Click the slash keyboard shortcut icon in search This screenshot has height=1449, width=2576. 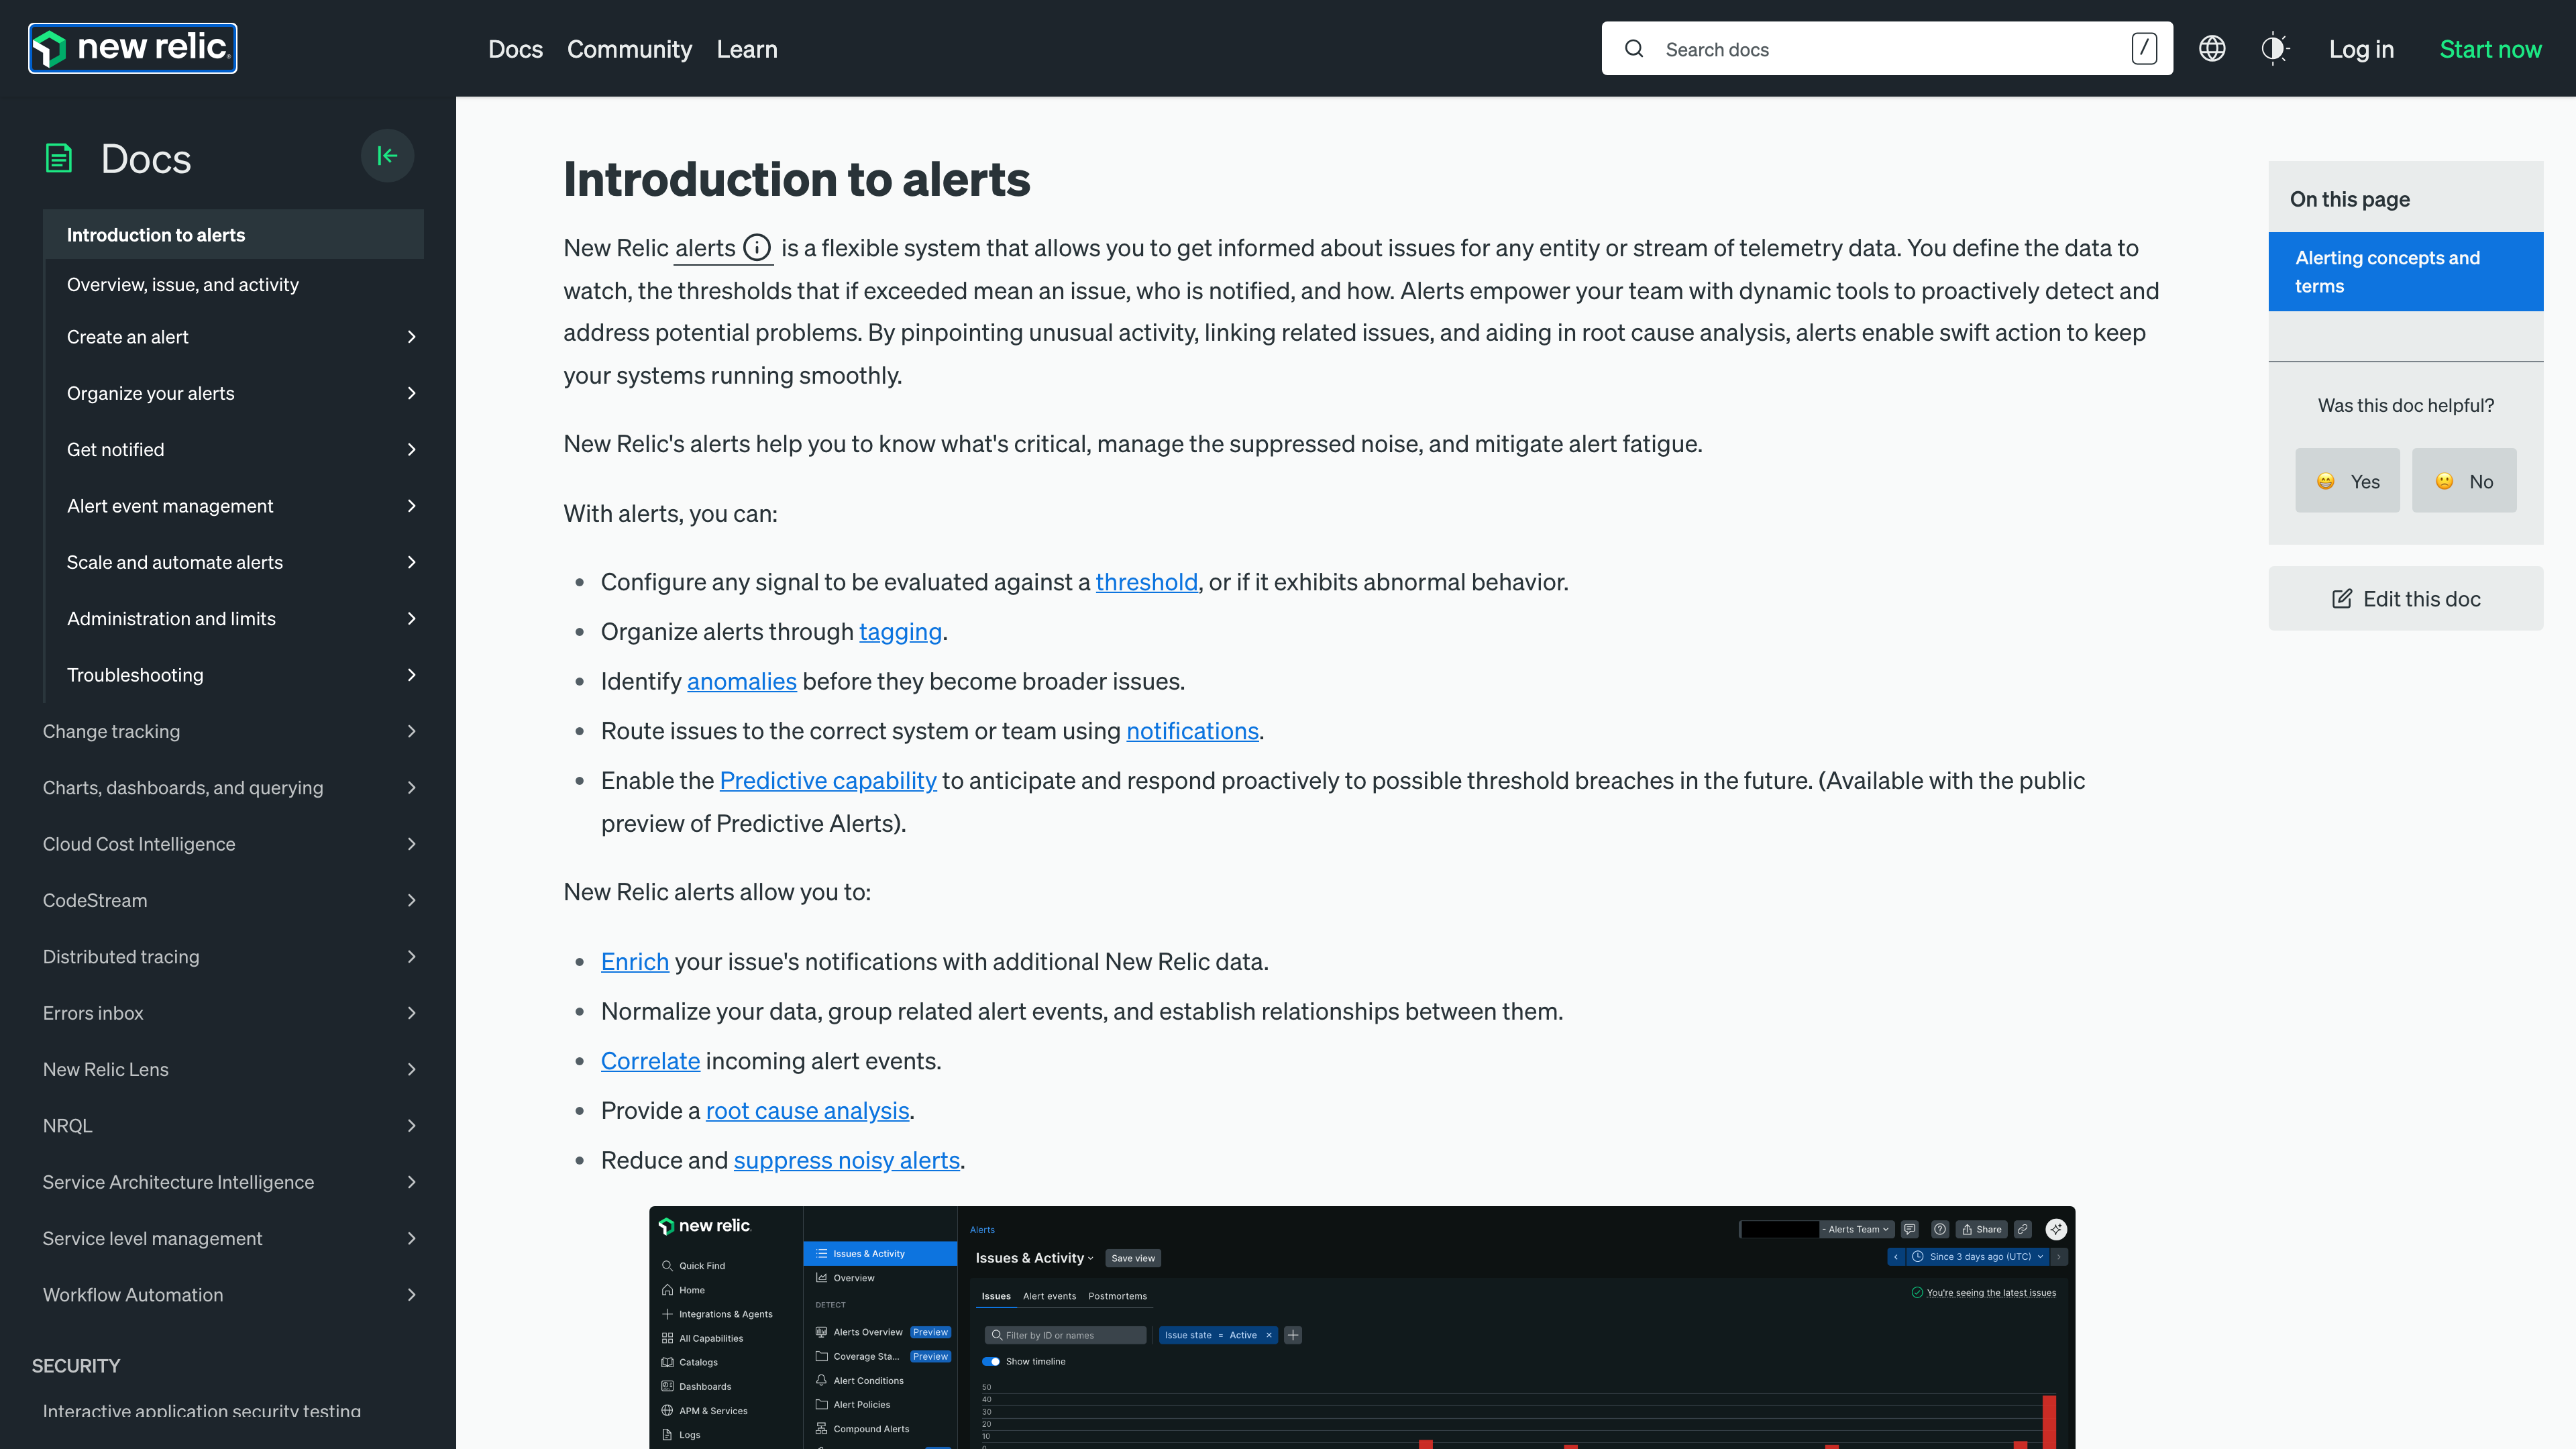coord(2143,48)
